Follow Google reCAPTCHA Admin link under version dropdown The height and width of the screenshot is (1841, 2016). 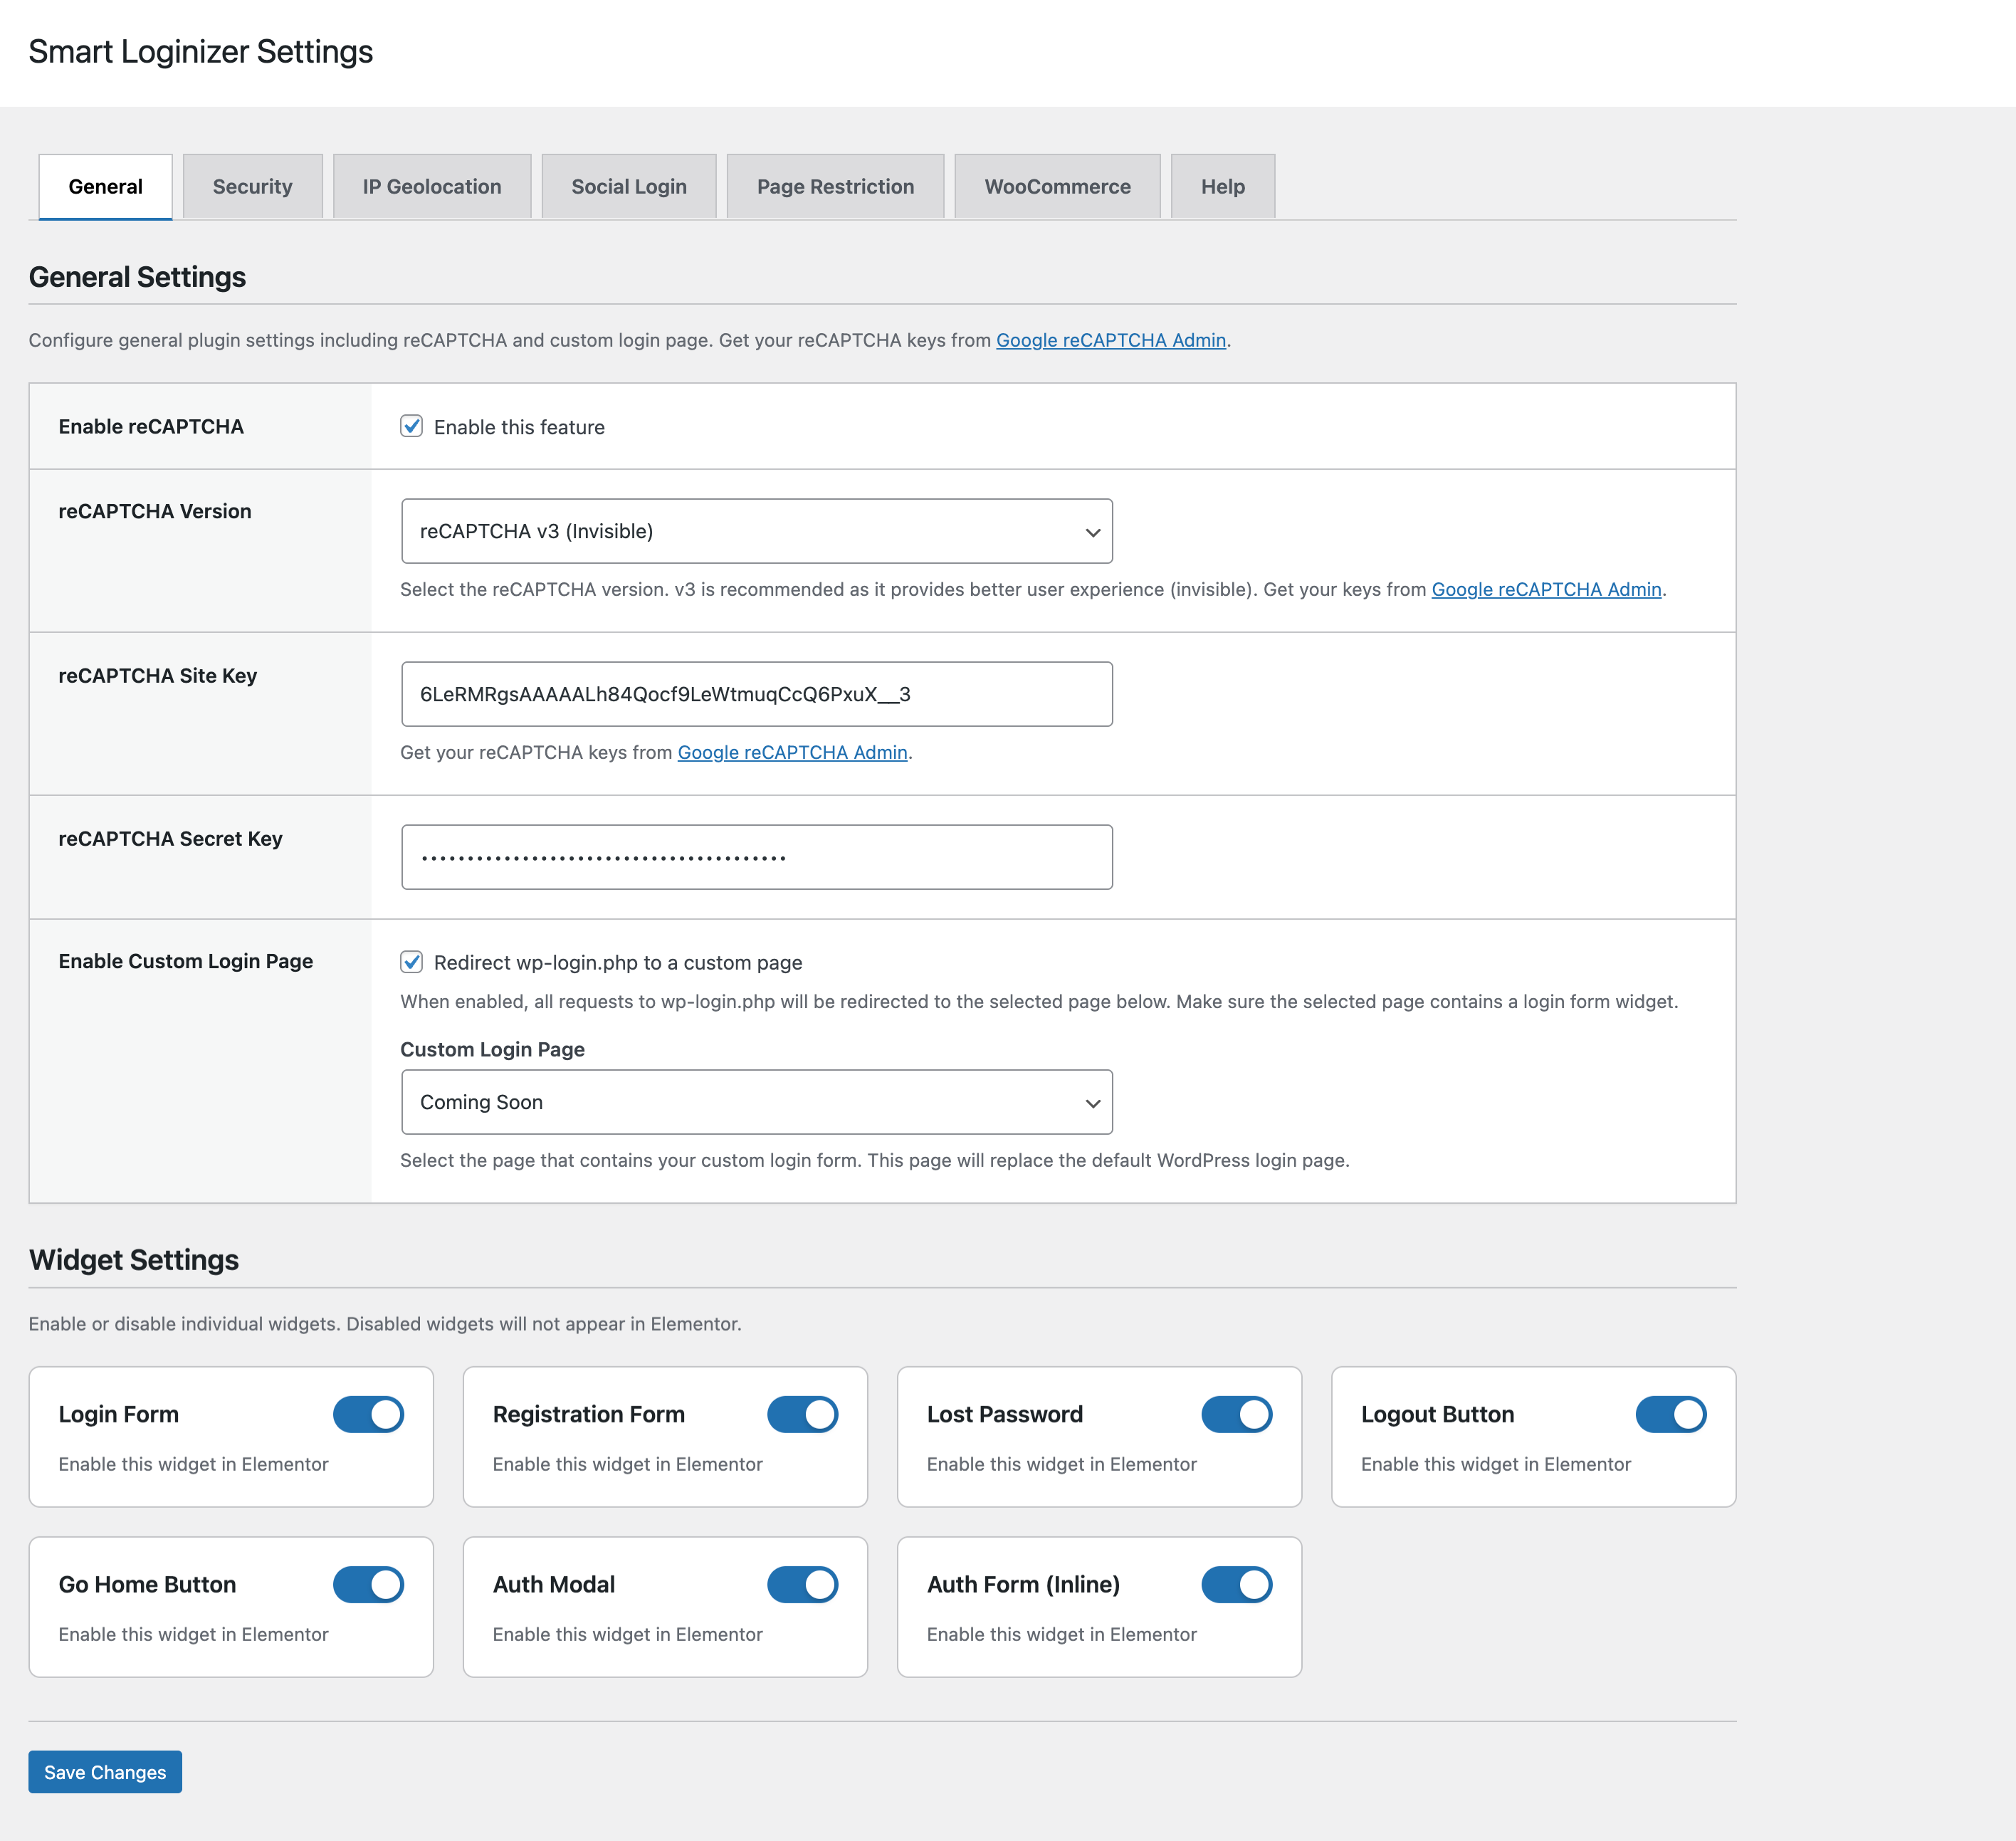click(1546, 589)
